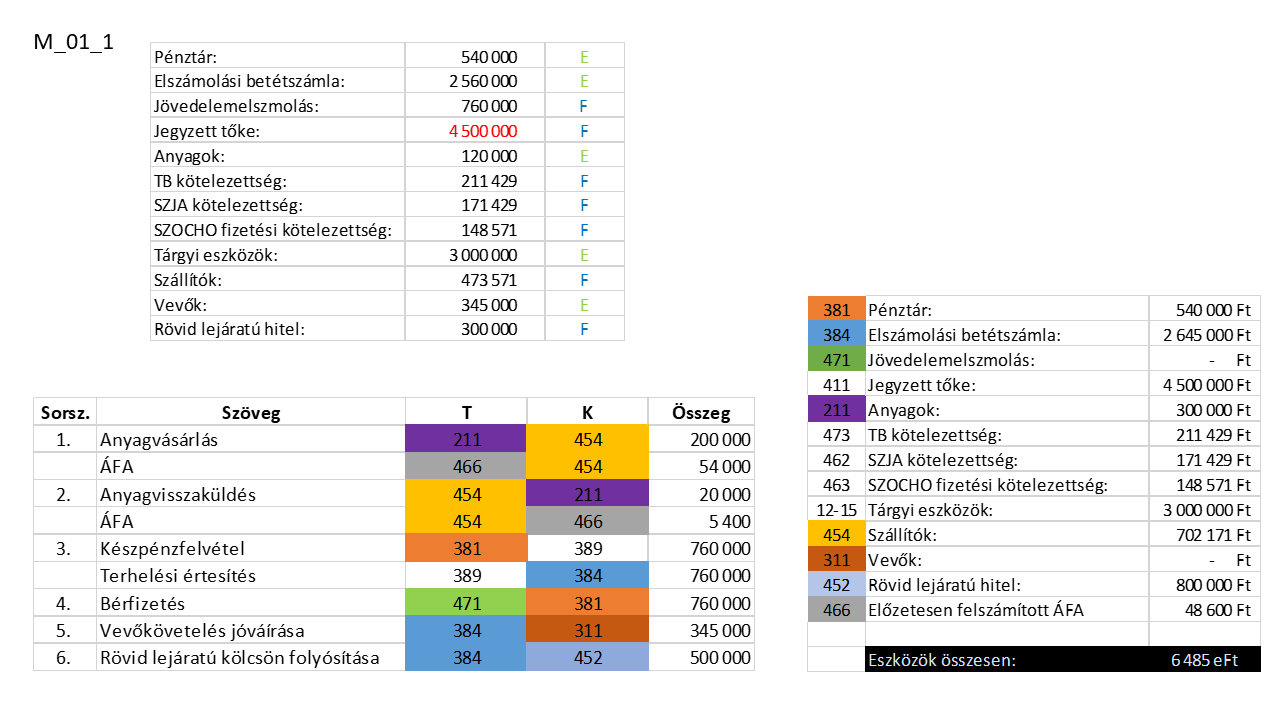
Task: Select blue 384 code beside Elszámolási betétszámla balance
Action: click(x=836, y=335)
